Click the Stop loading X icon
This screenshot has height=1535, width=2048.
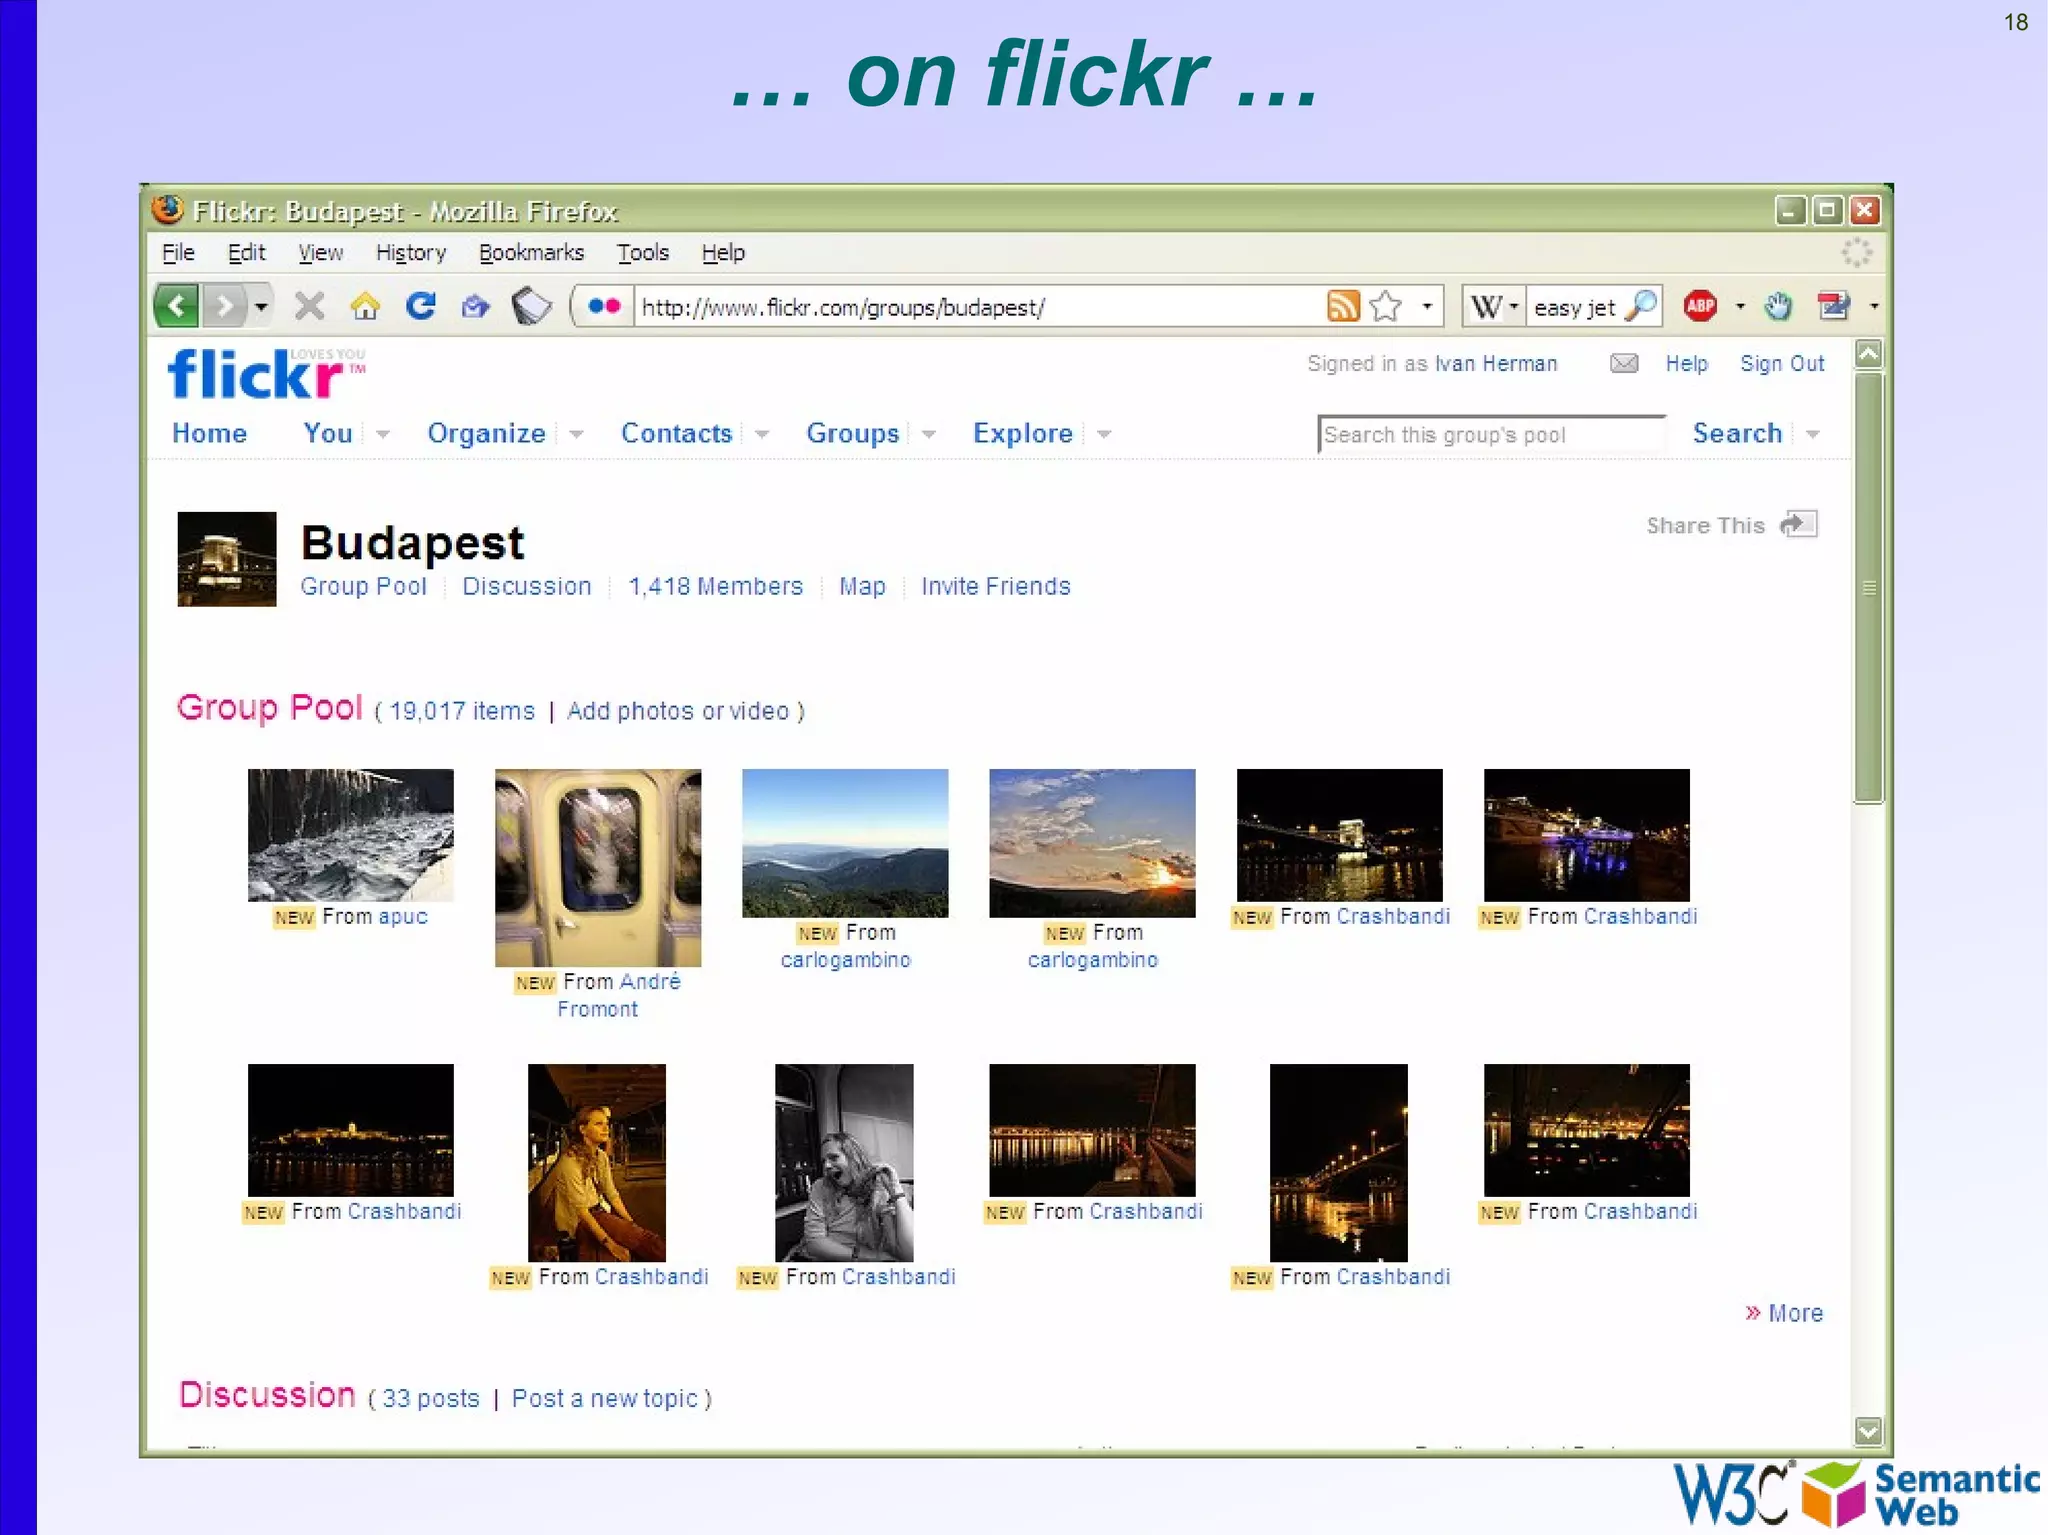310,306
